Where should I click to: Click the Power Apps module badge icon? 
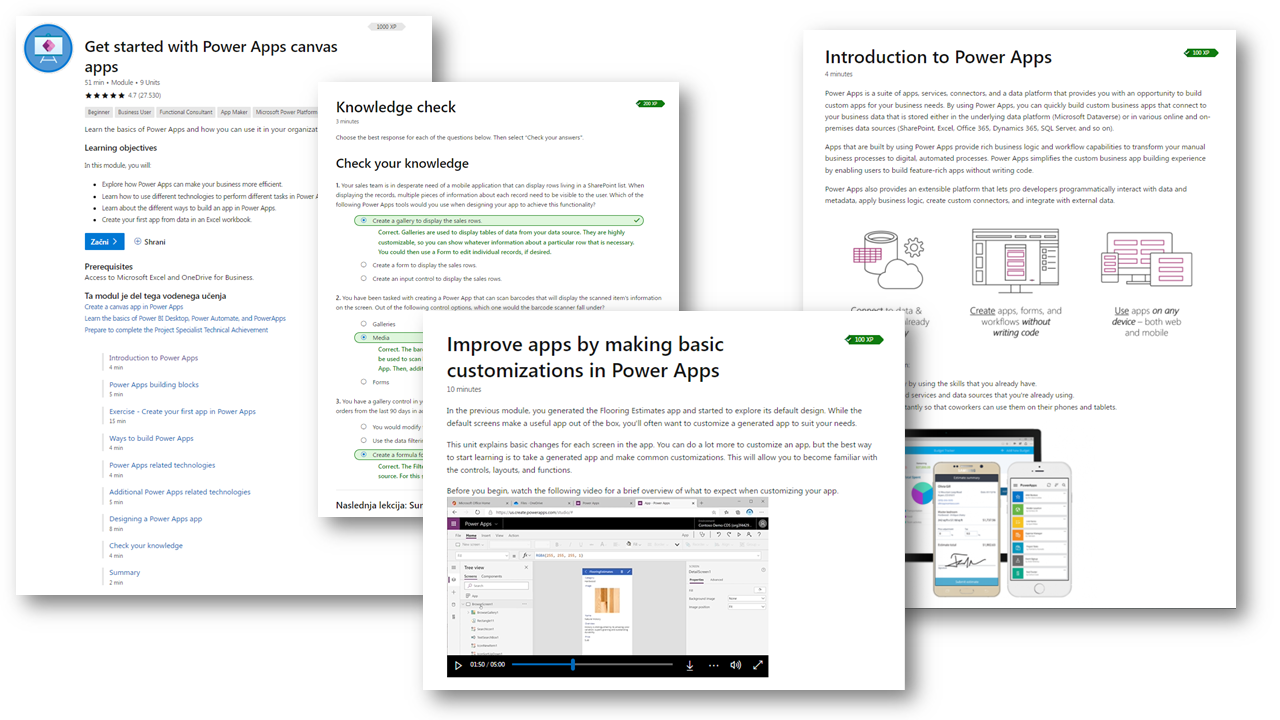(x=48, y=49)
